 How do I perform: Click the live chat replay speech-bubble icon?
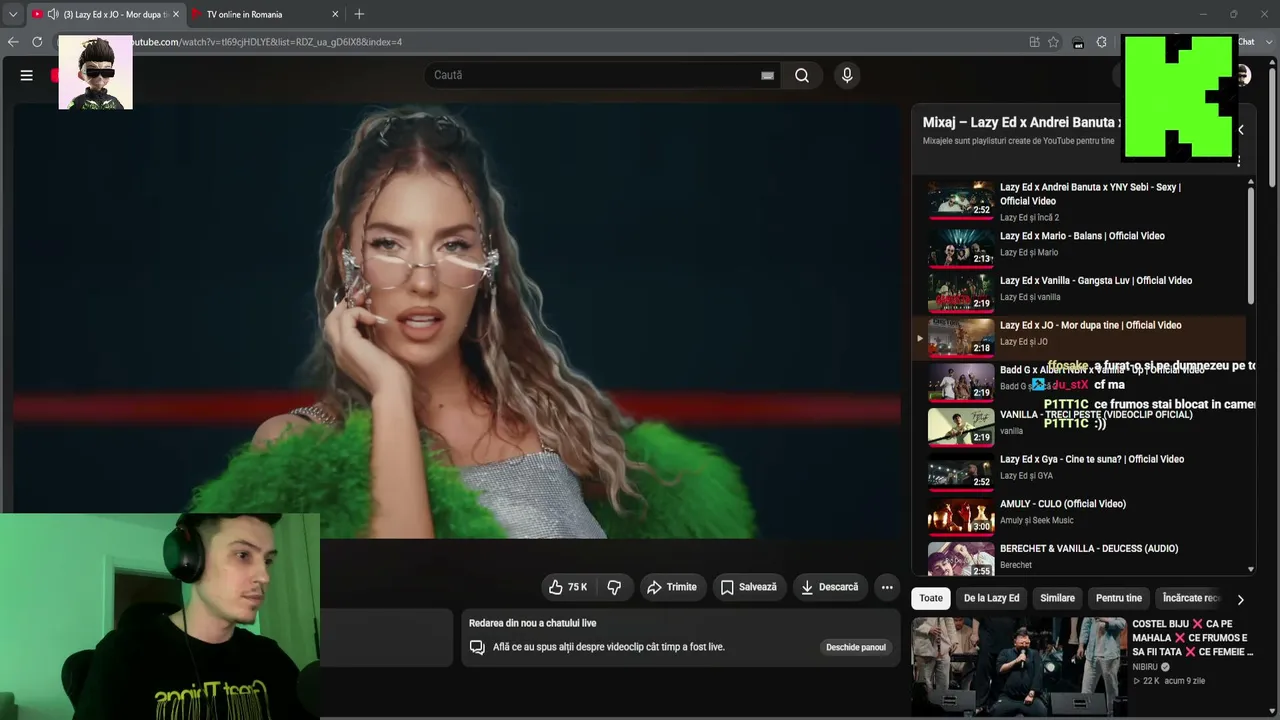click(x=477, y=647)
